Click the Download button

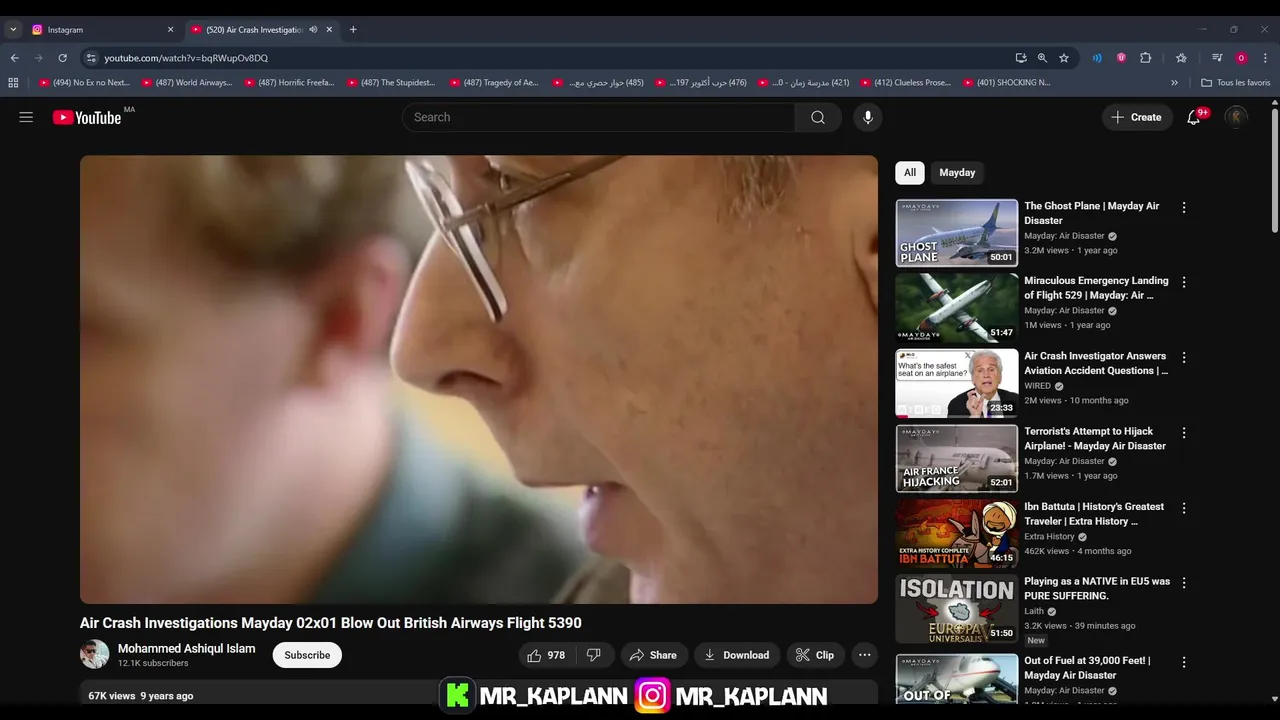(x=737, y=655)
